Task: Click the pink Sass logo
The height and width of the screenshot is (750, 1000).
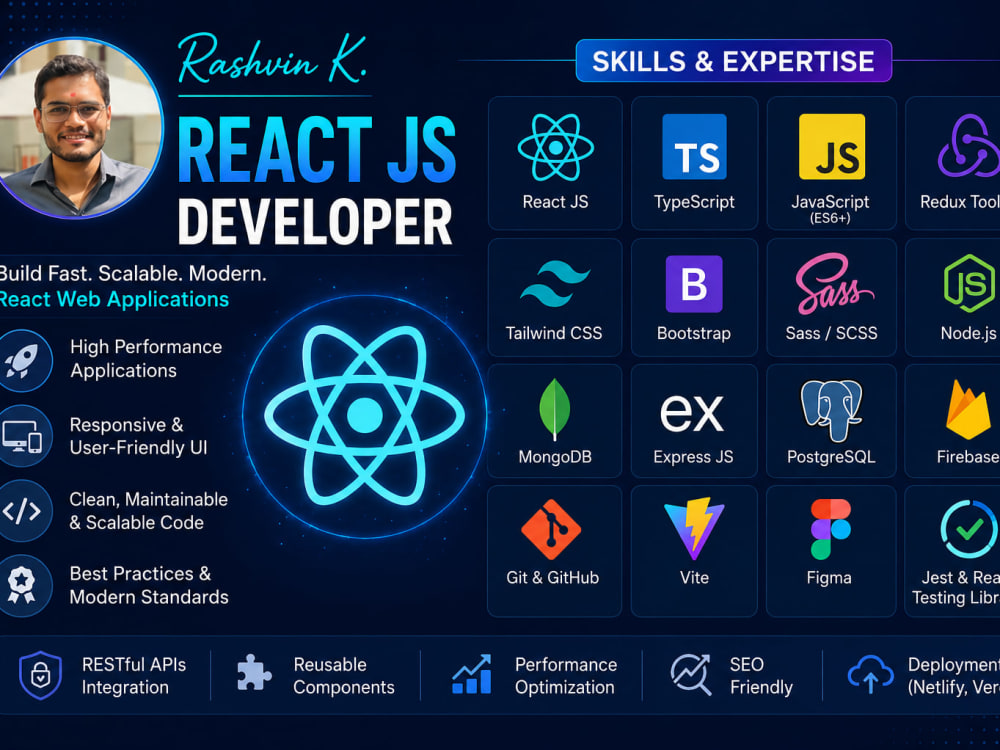Action: pyautogui.click(x=834, y=284)
